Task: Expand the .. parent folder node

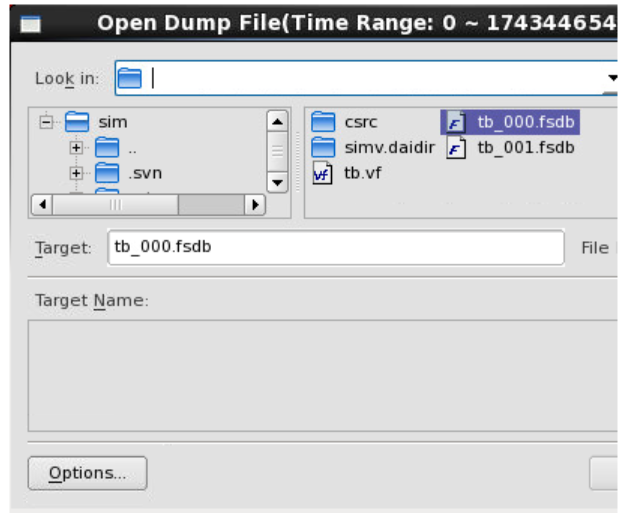Action: point(76,148)
